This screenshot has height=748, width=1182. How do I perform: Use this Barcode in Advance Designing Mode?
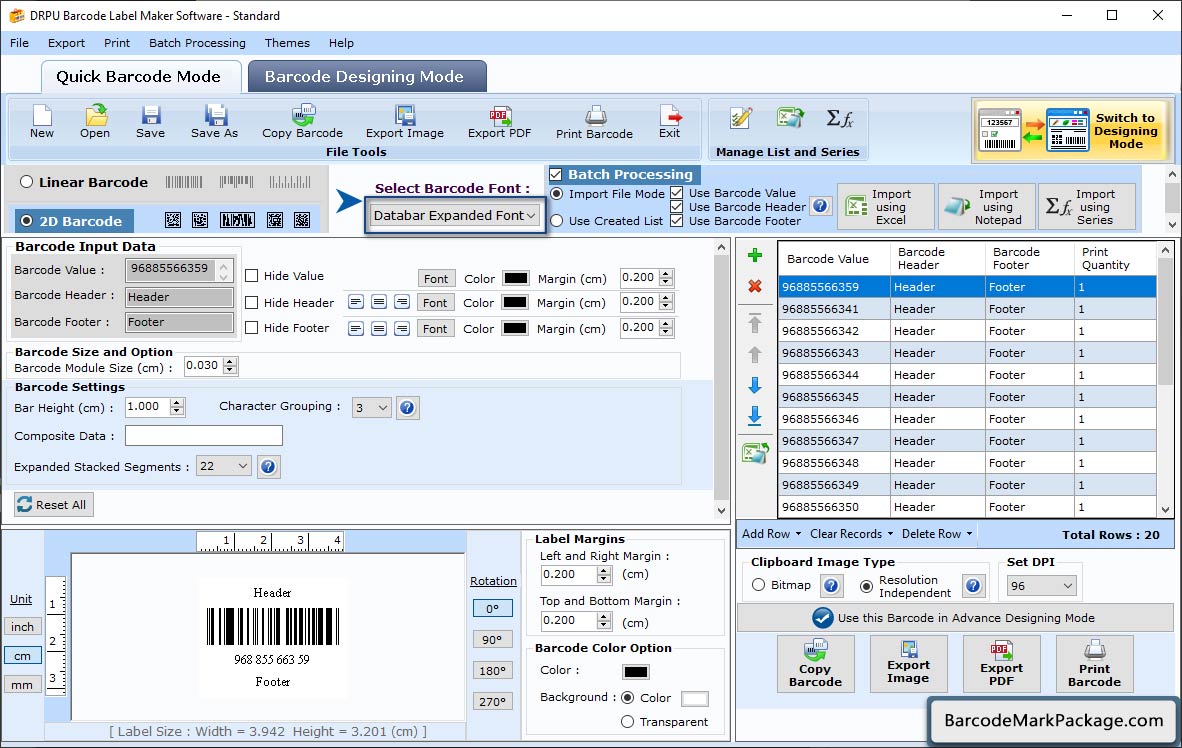(955, 618)
